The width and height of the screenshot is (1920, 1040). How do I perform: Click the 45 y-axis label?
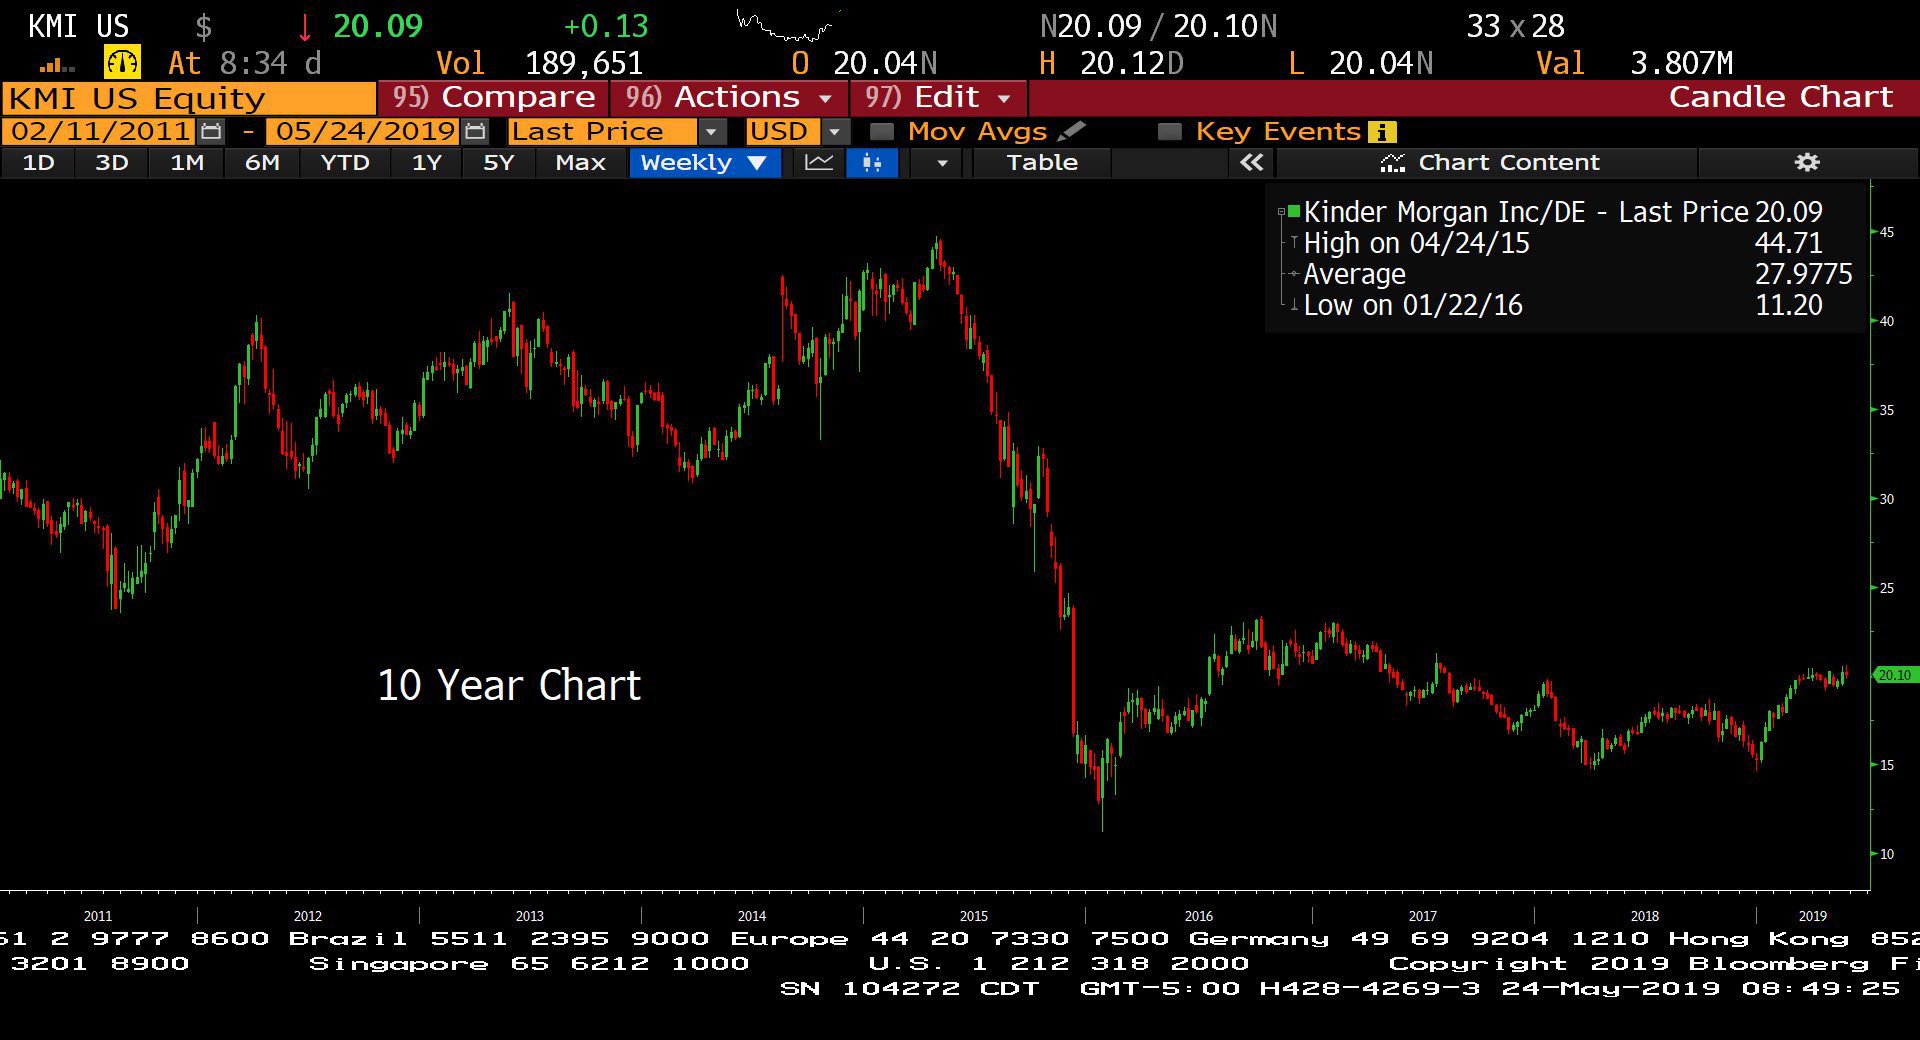click(x=1887, y=232)
